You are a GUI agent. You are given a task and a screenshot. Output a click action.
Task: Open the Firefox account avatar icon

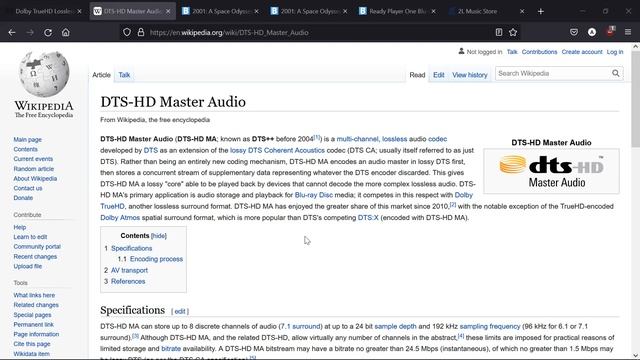(592, 32)
